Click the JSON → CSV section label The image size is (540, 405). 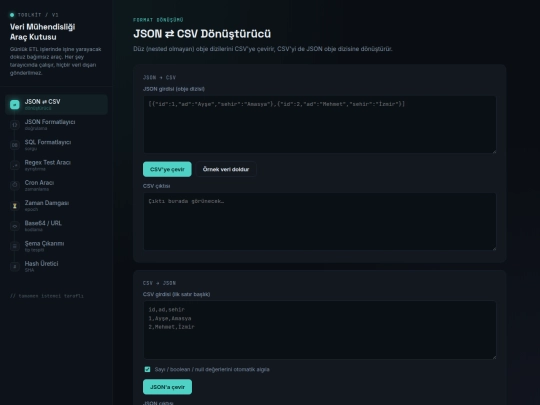tap(159, 77)
